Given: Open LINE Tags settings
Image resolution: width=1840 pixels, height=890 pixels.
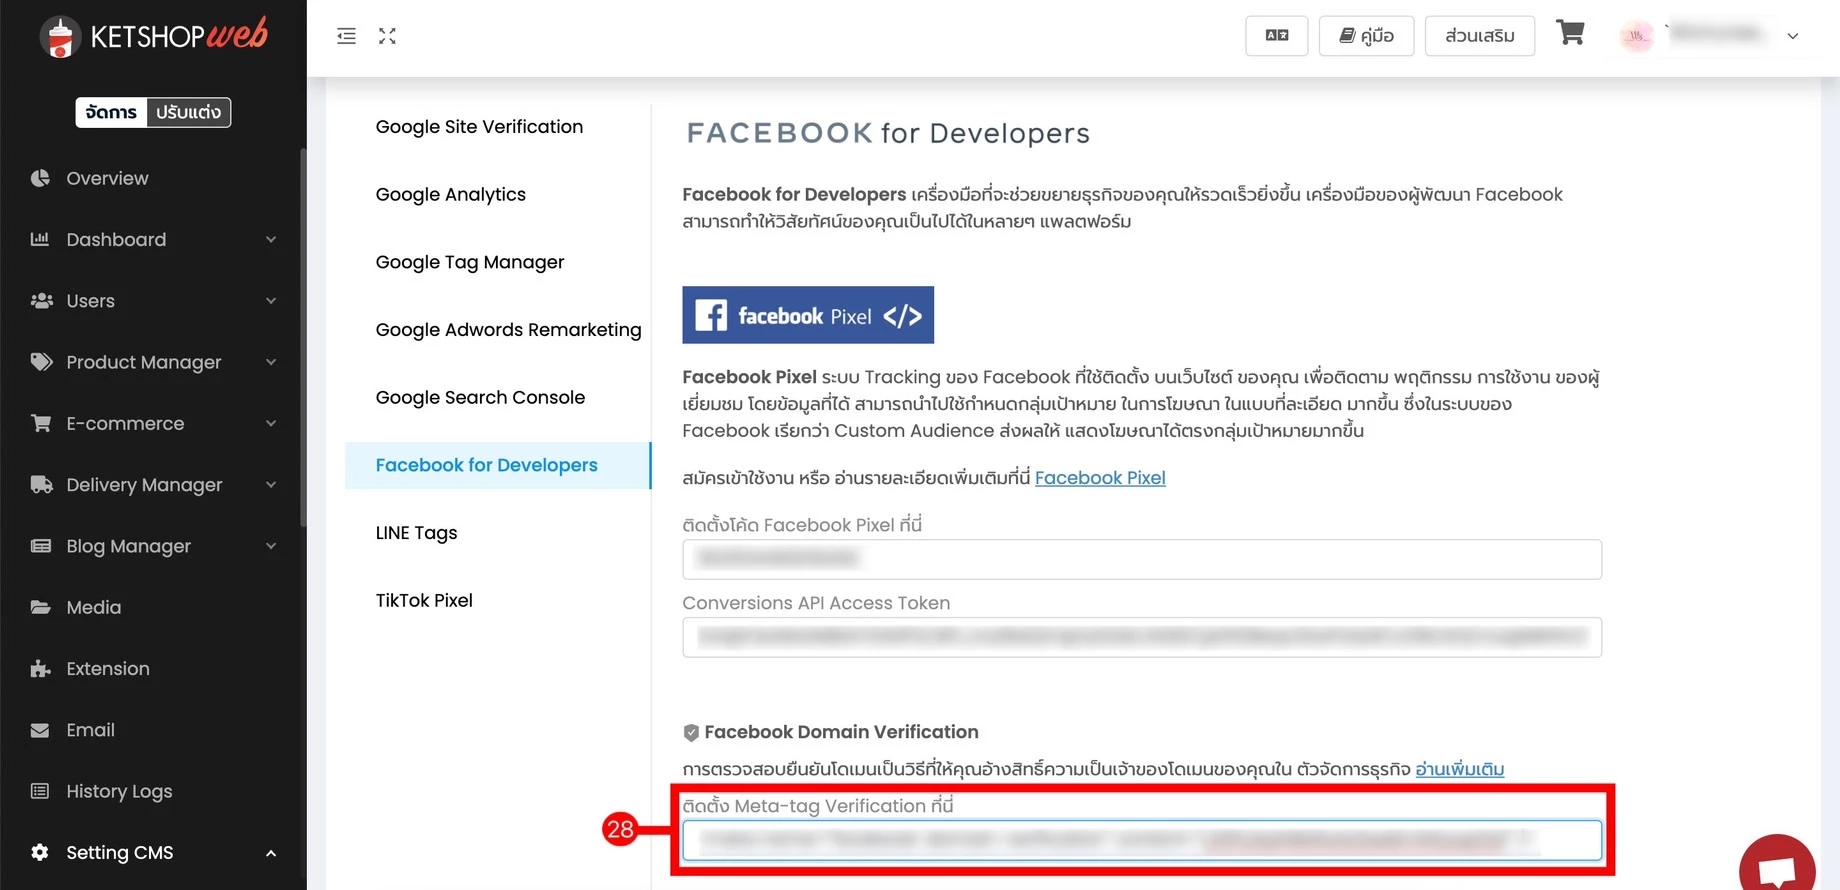Looking at the screenshot, I should coord(416,533).
